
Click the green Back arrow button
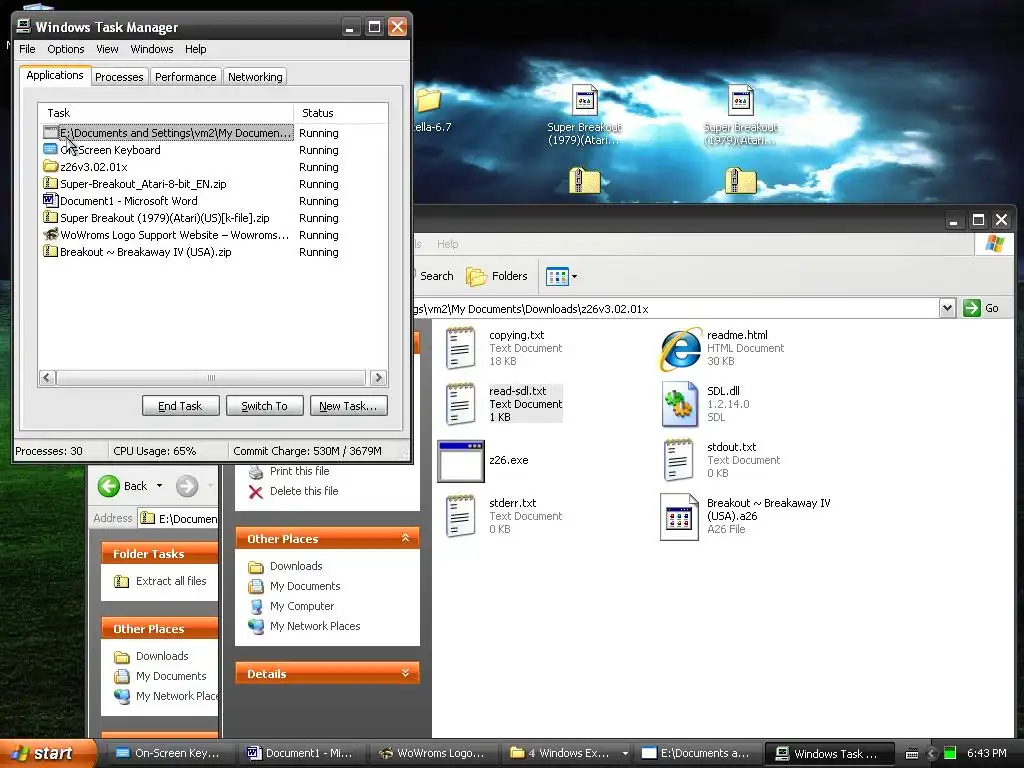click(x=109, y=486)
